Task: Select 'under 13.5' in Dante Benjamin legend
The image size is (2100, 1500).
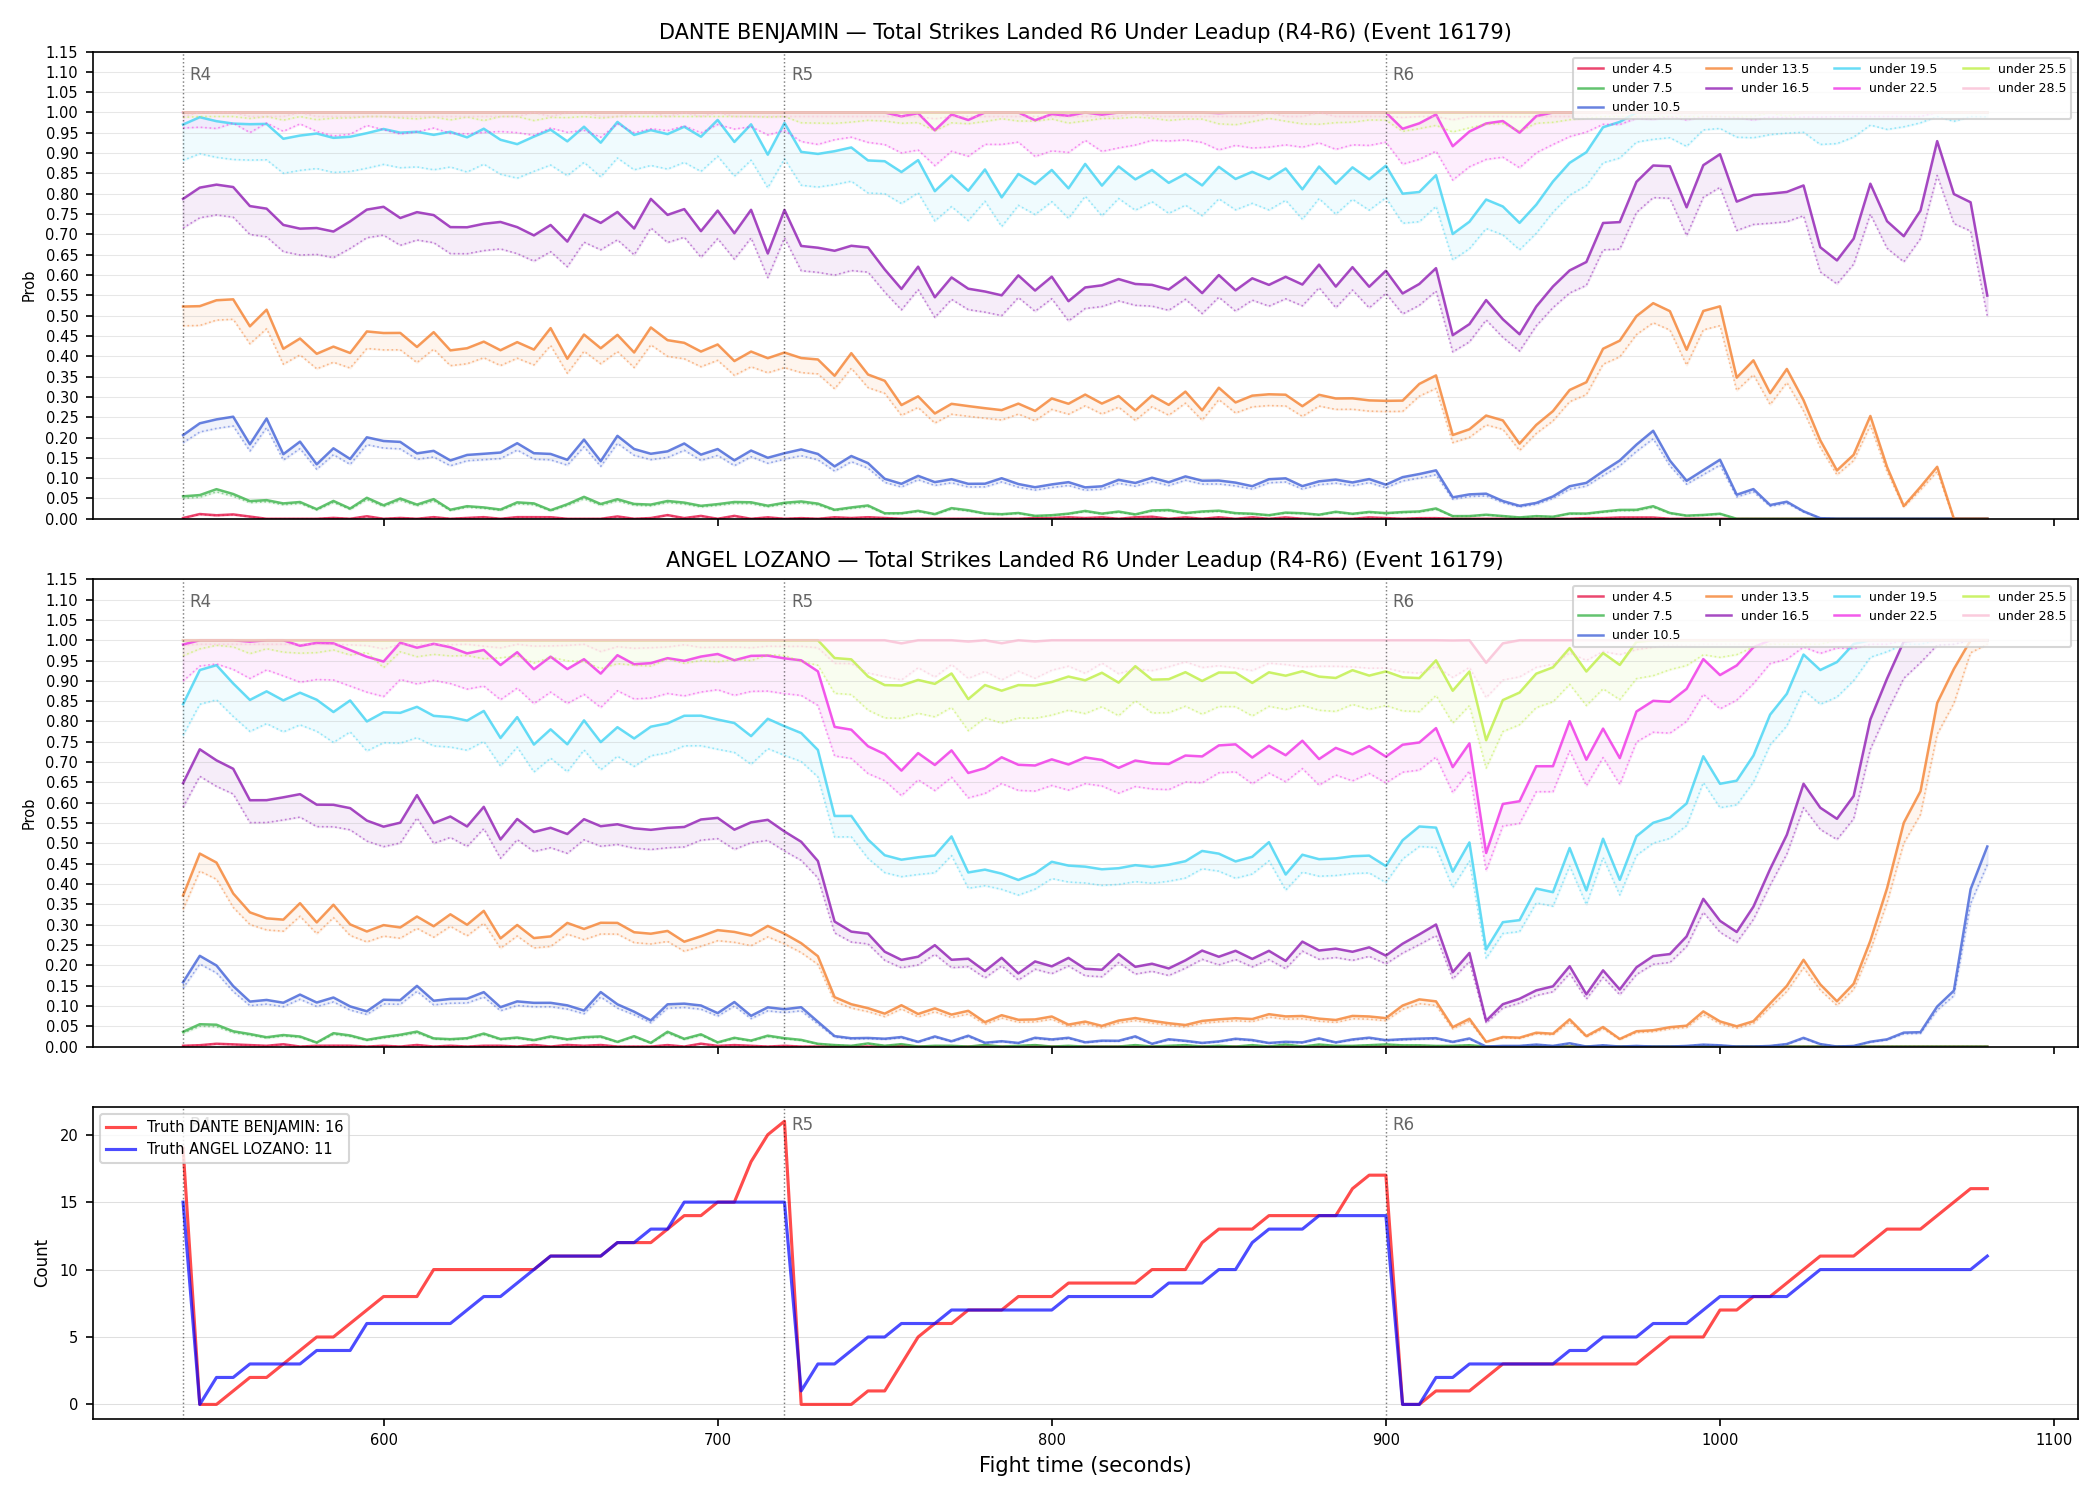Action: point(1757,69)
